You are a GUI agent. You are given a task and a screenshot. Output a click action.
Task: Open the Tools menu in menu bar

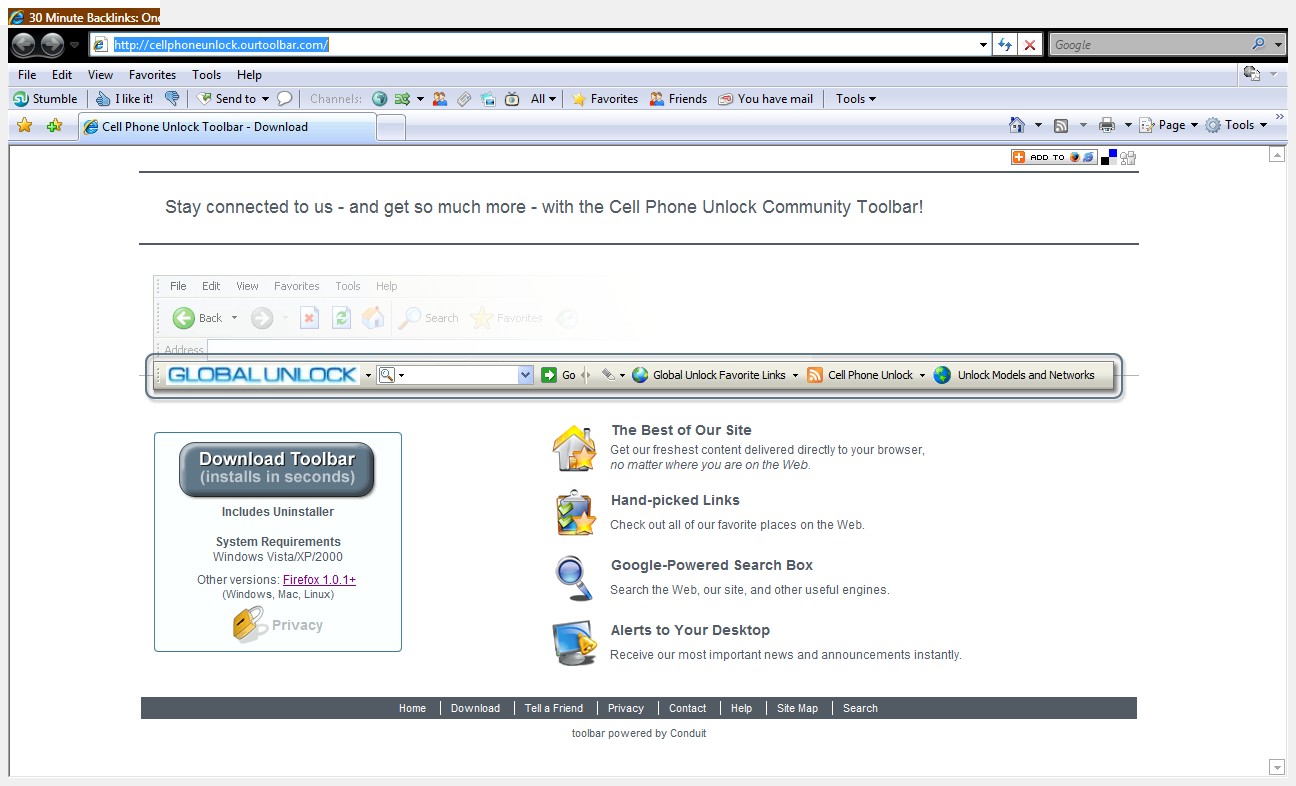(x=206, y=75)
